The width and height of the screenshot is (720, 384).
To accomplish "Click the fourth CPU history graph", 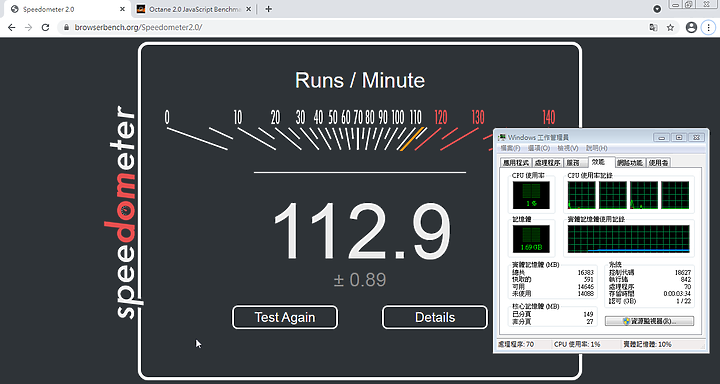I will (x=675, y=195).
